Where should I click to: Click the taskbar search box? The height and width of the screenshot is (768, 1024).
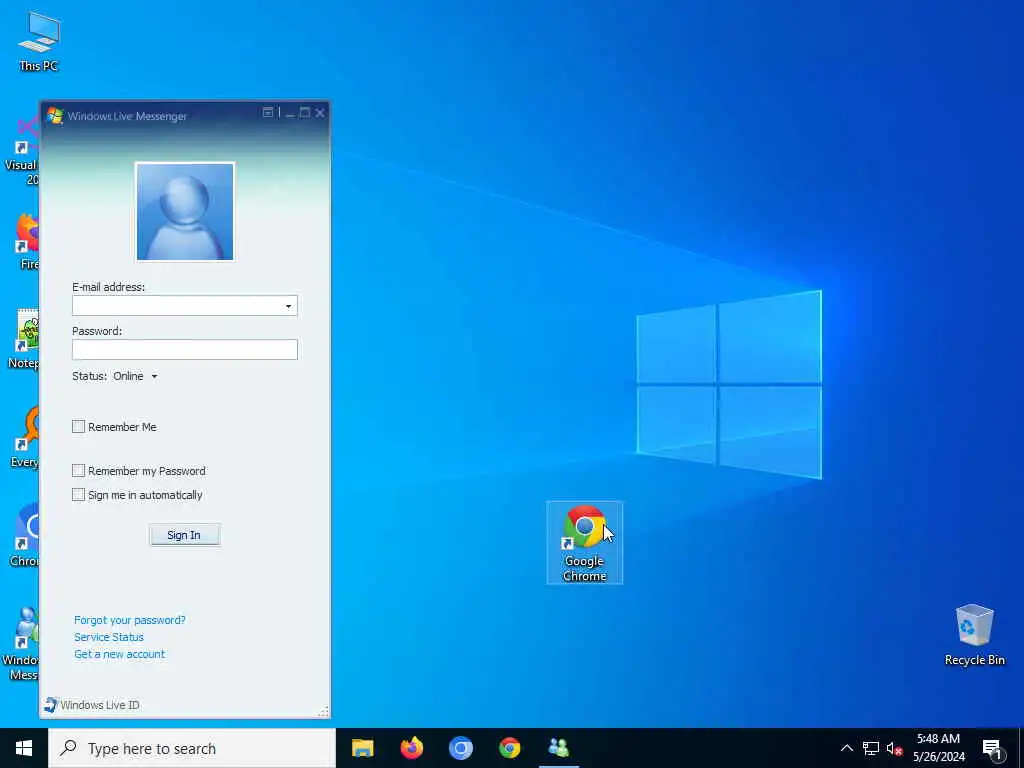(x=192, y=748)
